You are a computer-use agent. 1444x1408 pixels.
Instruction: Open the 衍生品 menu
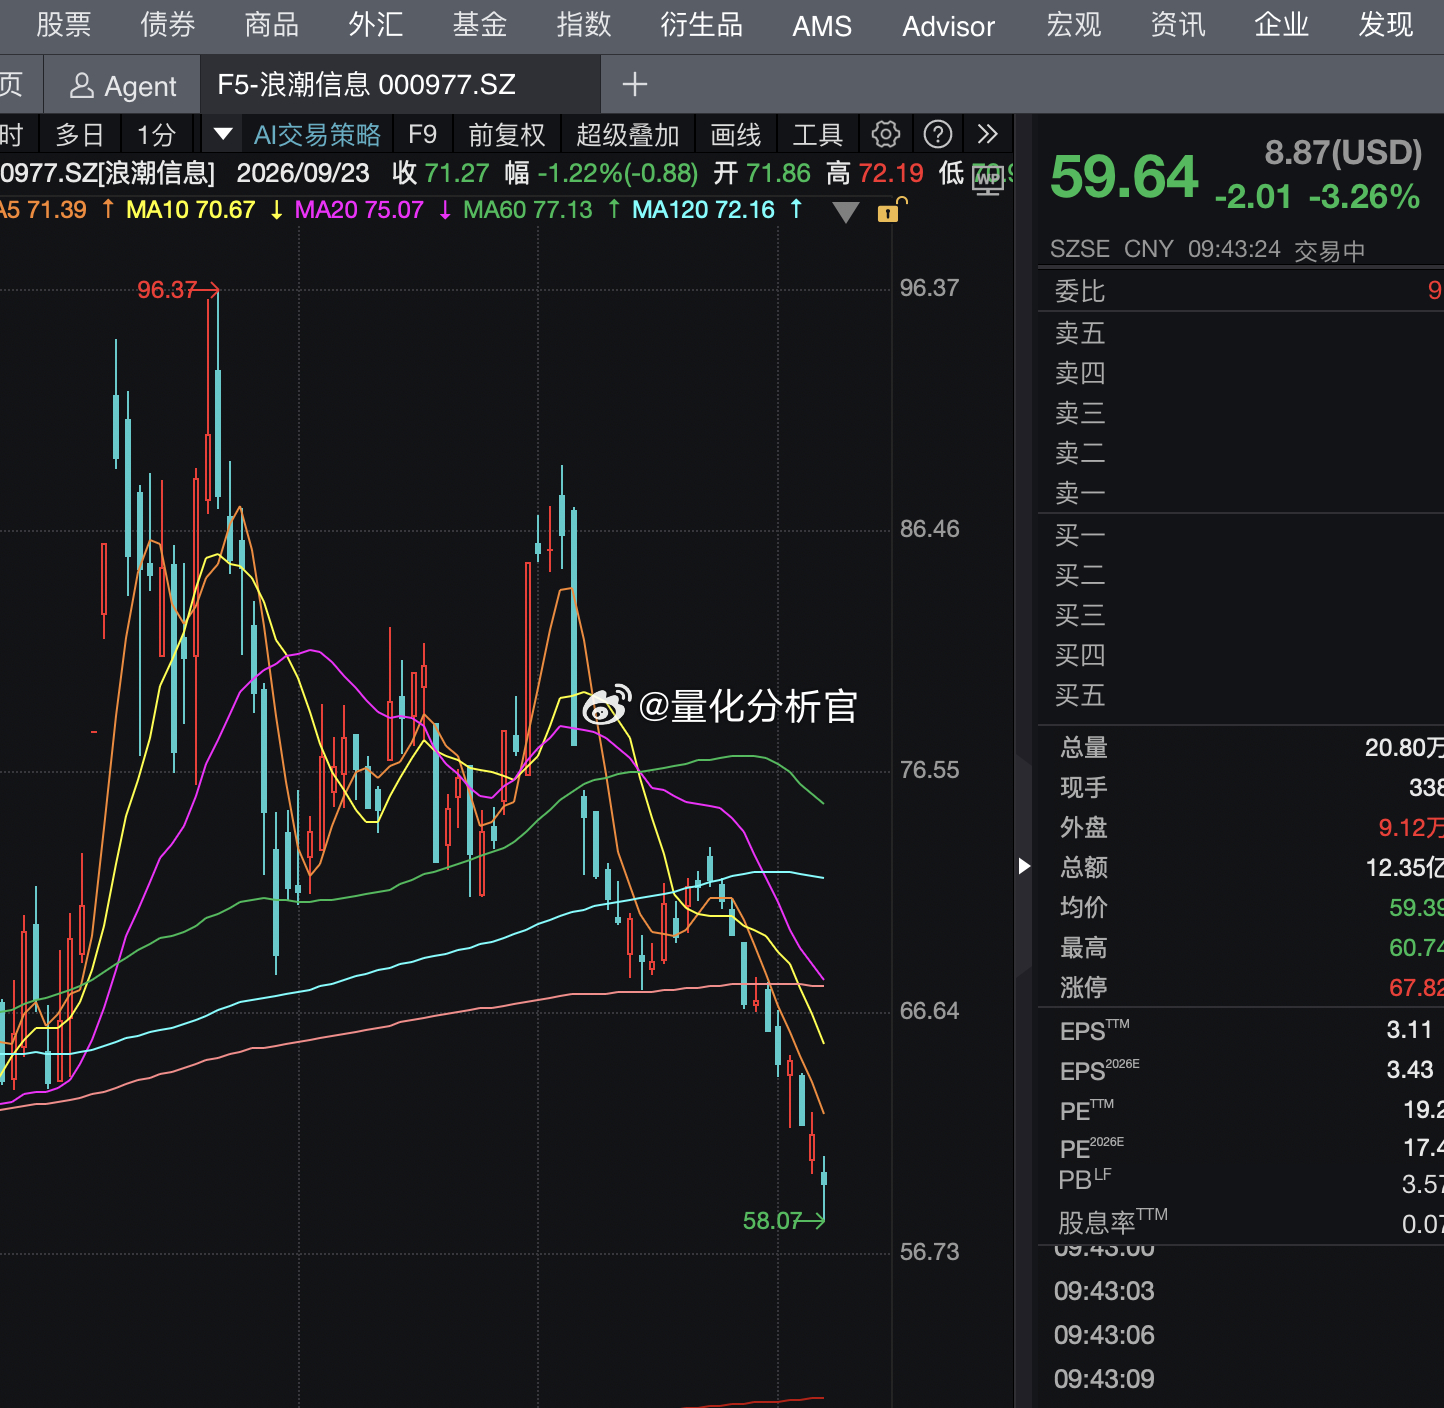(702, 25)
